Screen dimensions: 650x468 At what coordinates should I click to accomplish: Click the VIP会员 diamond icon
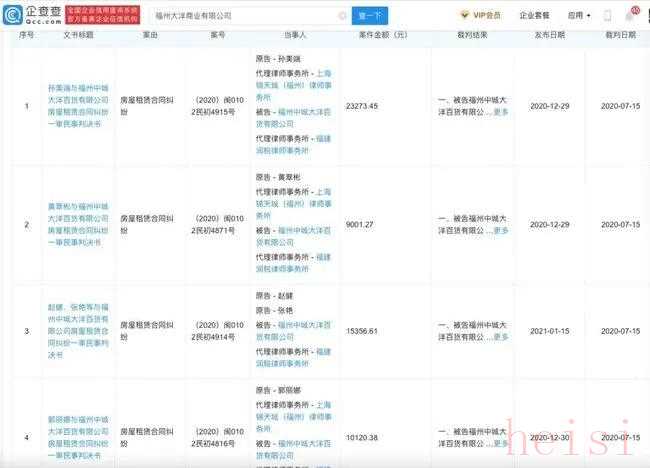(x=464, y=16)
